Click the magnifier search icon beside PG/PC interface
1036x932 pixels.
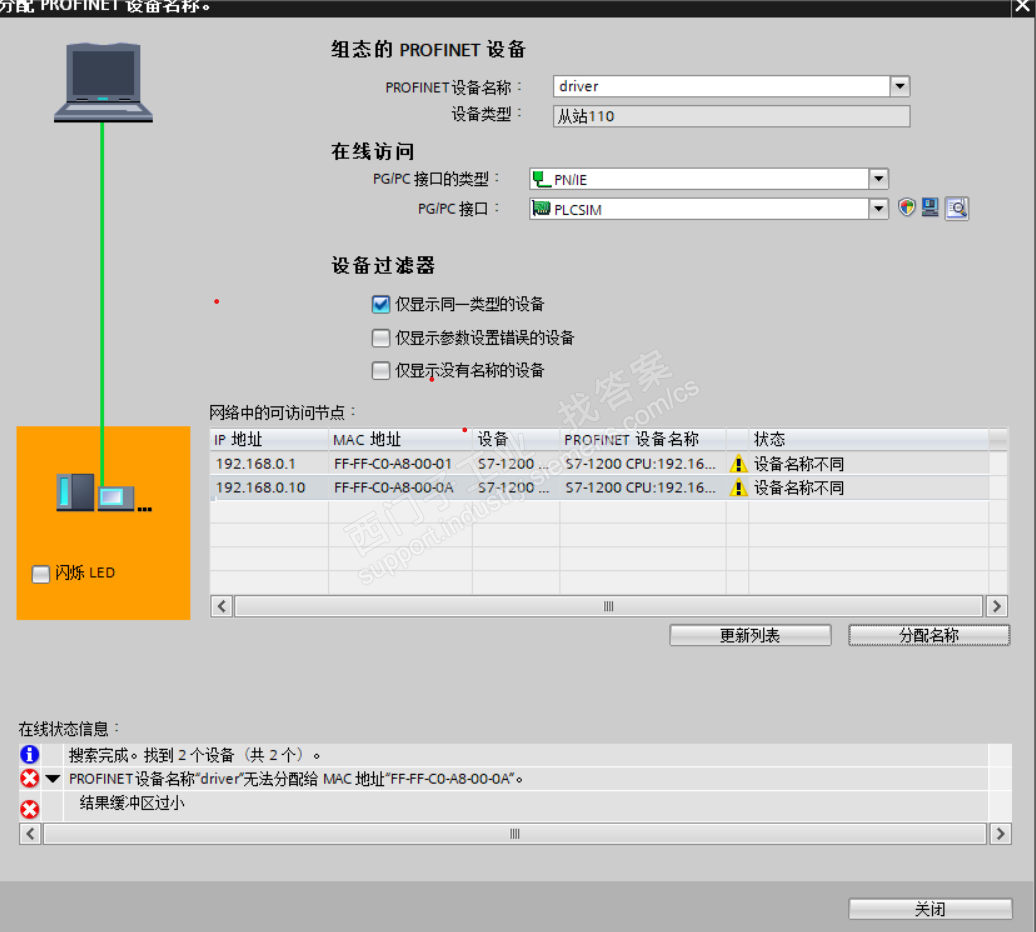coord(957,209)
